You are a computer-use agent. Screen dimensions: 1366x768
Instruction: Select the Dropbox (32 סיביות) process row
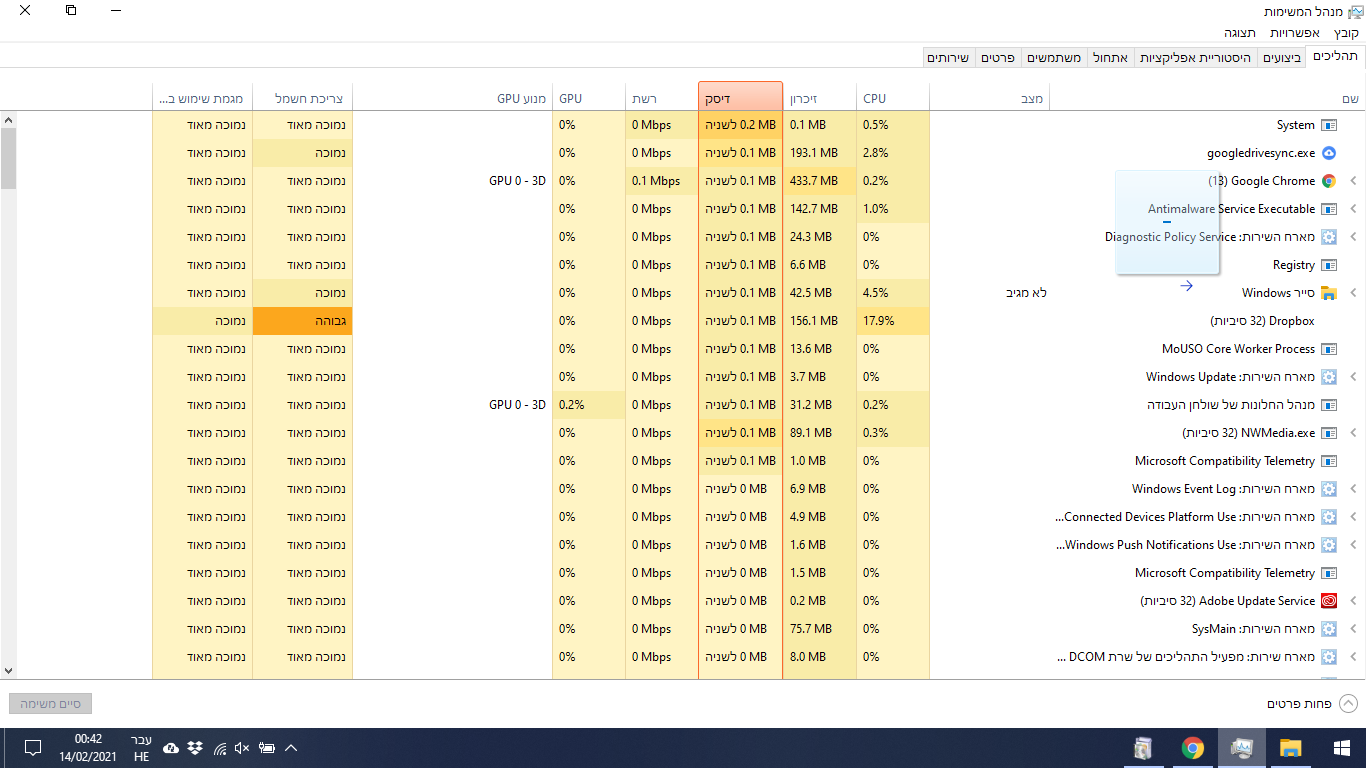683,321
